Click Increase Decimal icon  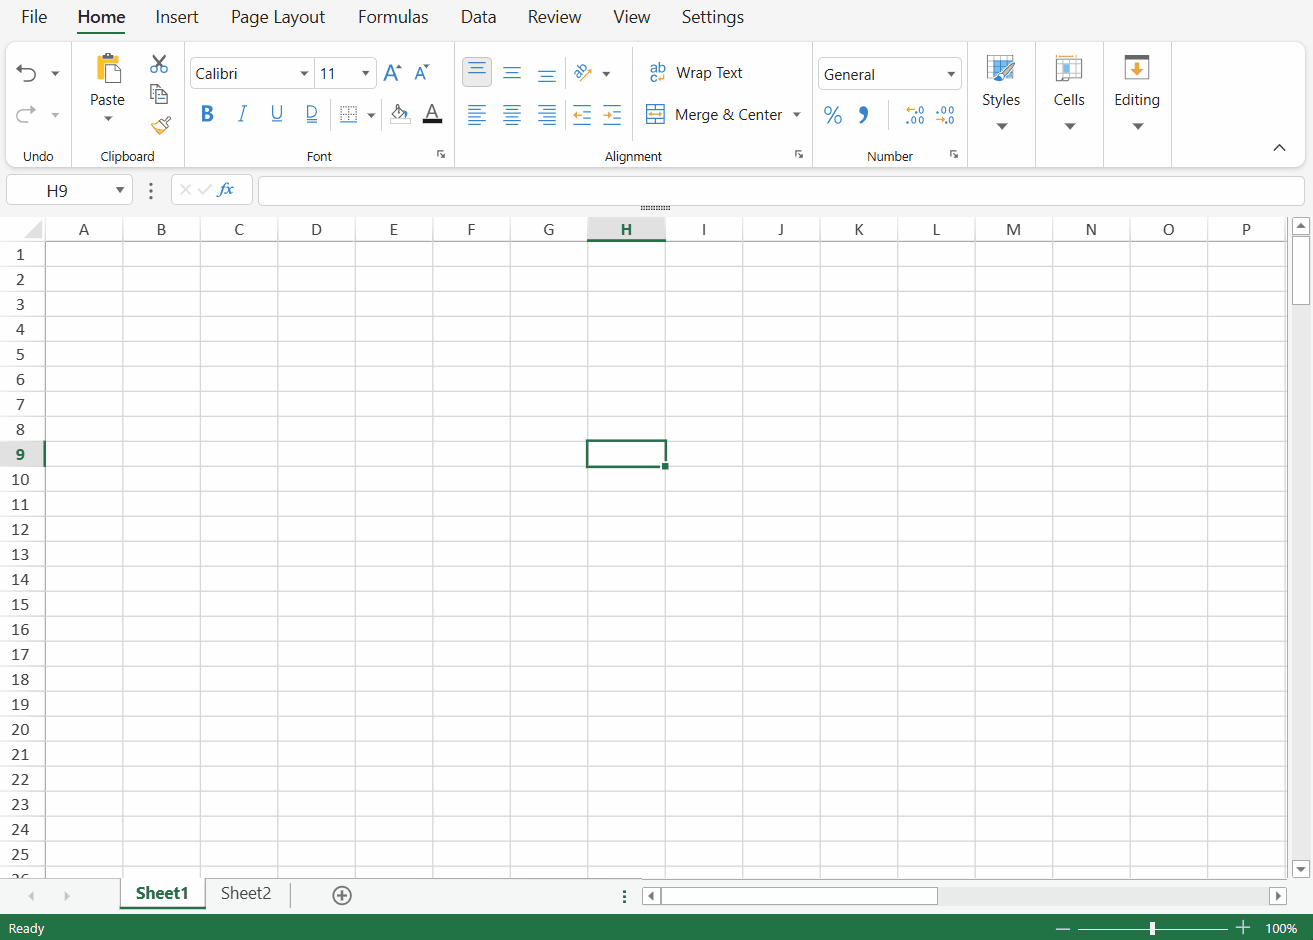click(x=914, y=115)
